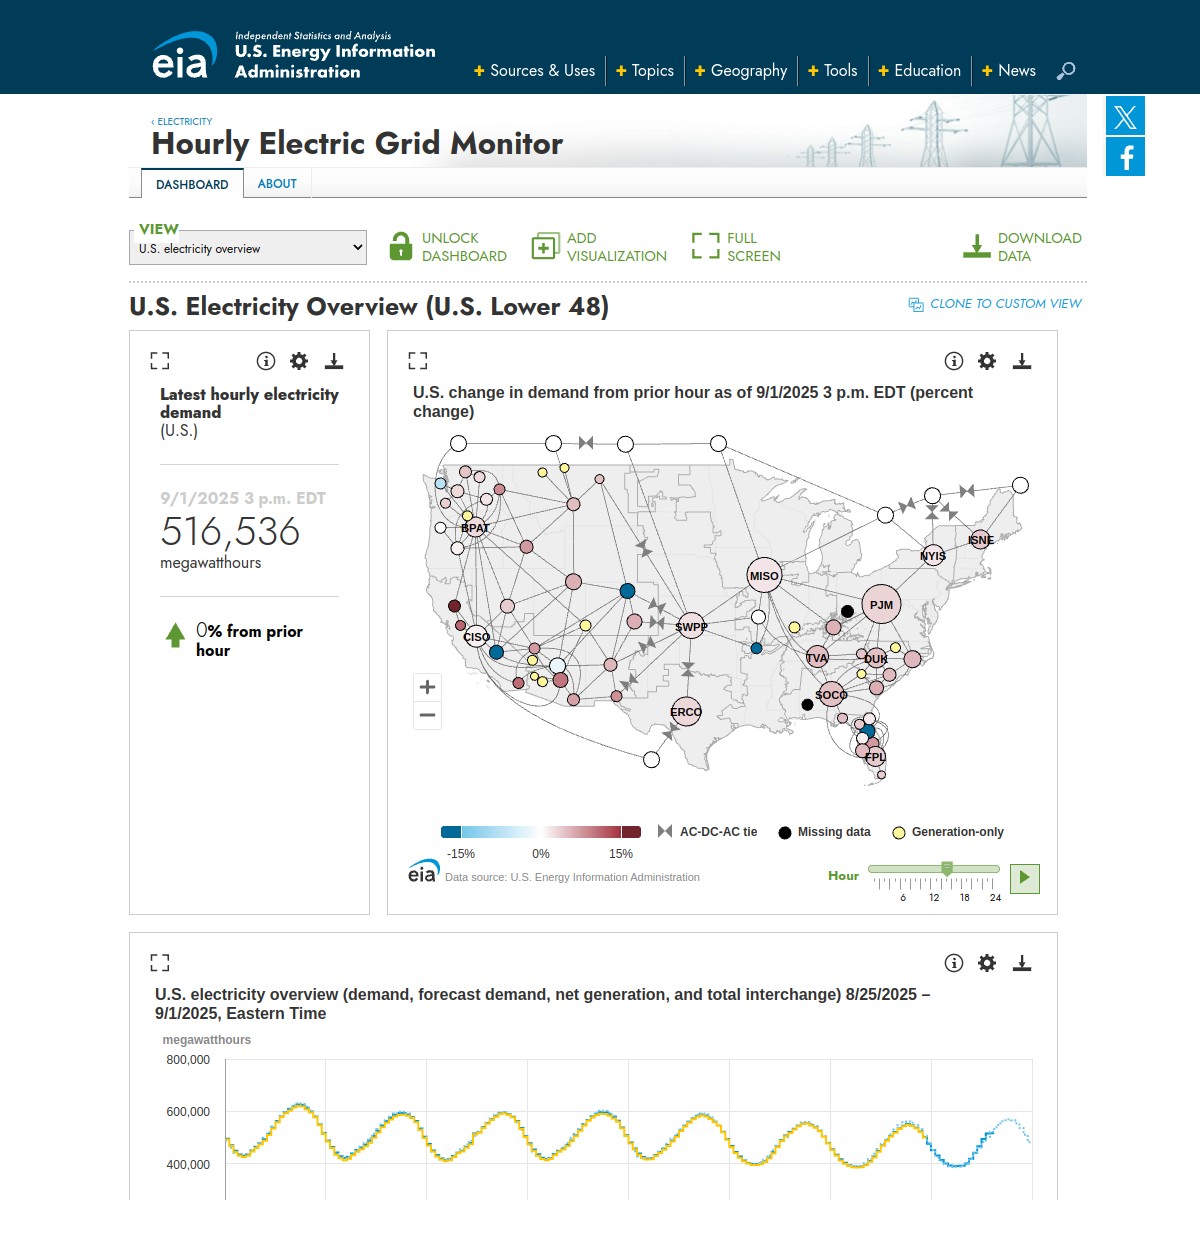
Task: Select the FPL node on the map
Action: (x=875, y=757)
